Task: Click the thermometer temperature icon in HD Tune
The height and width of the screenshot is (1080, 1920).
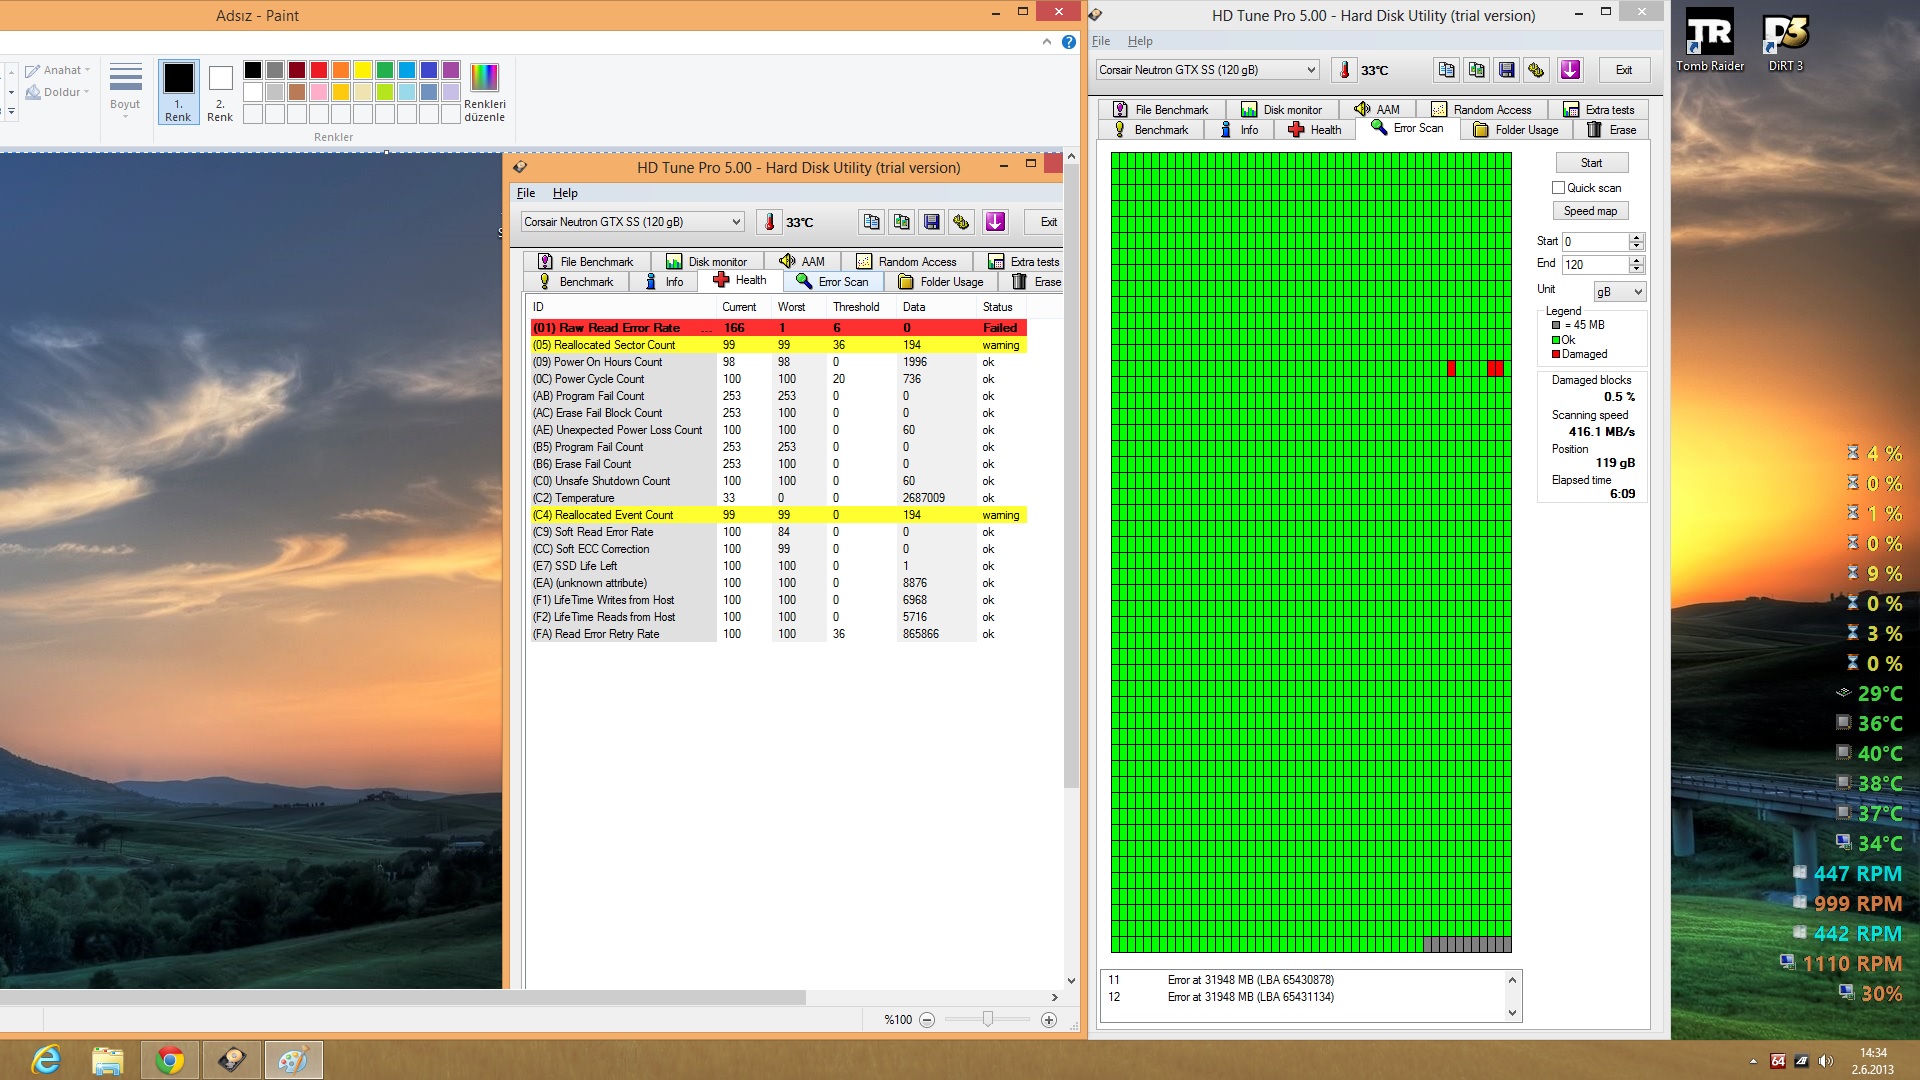Action: pos(1345,70)
